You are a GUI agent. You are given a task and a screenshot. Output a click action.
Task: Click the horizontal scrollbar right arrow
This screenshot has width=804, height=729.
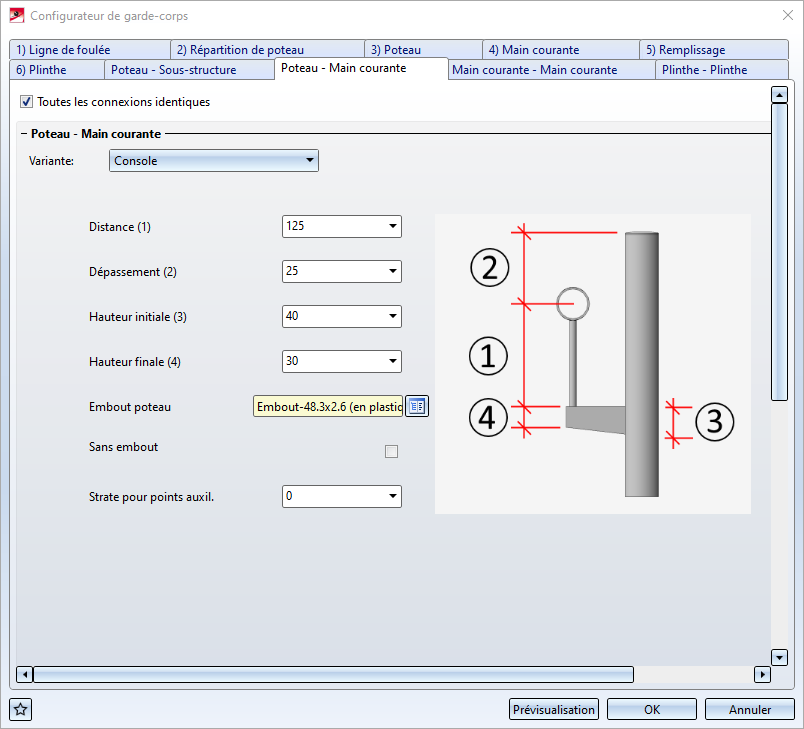point(762,675)
